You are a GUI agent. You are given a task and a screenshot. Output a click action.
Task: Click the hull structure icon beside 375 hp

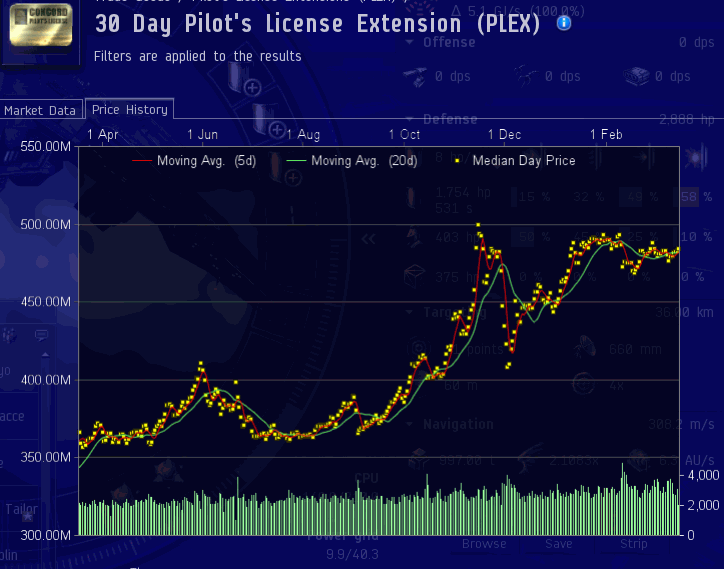414,276
